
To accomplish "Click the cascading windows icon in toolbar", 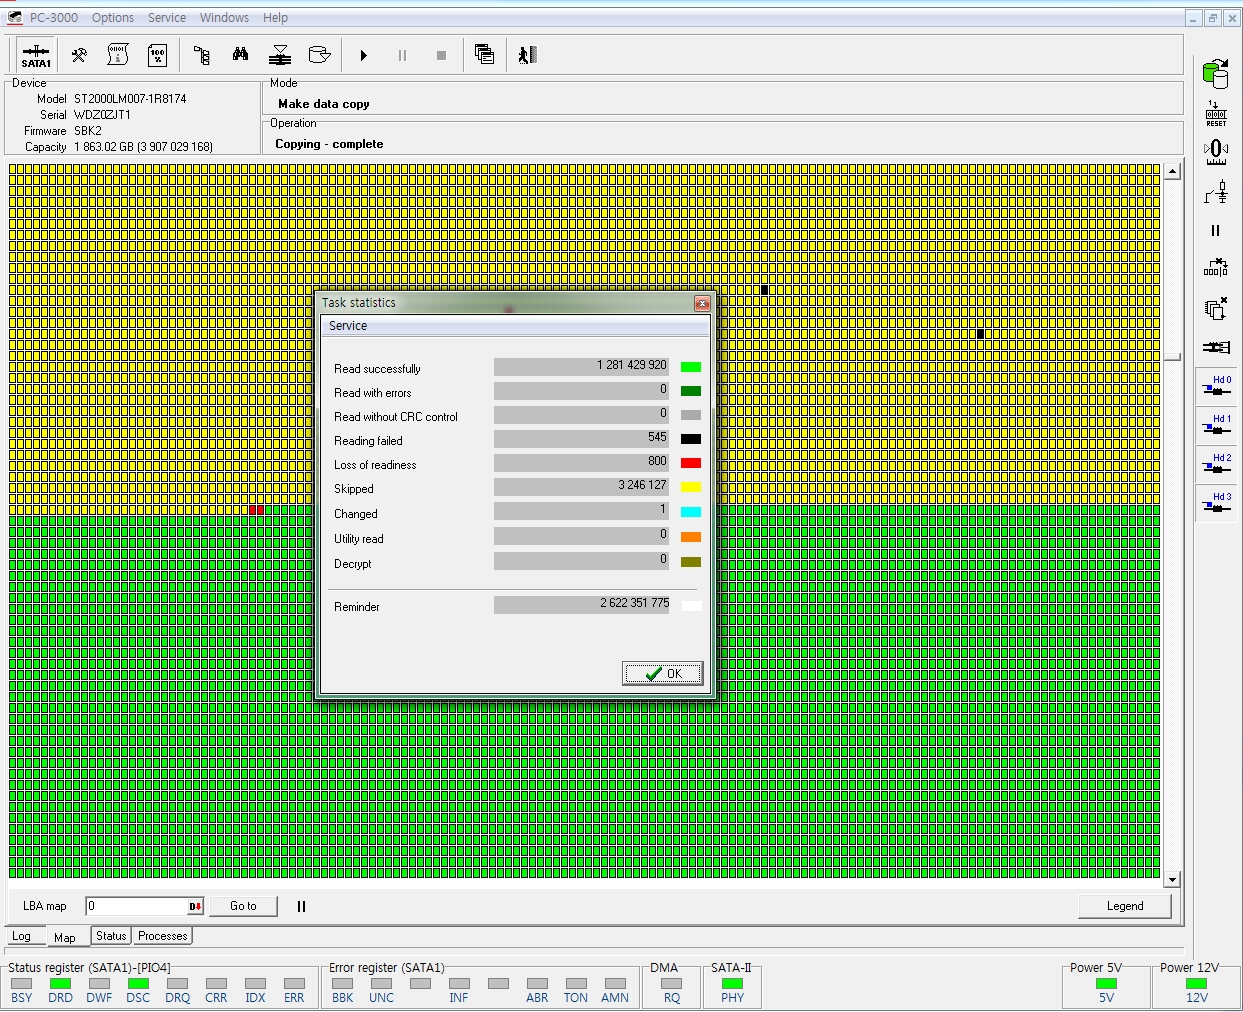I will click(484, 55).
